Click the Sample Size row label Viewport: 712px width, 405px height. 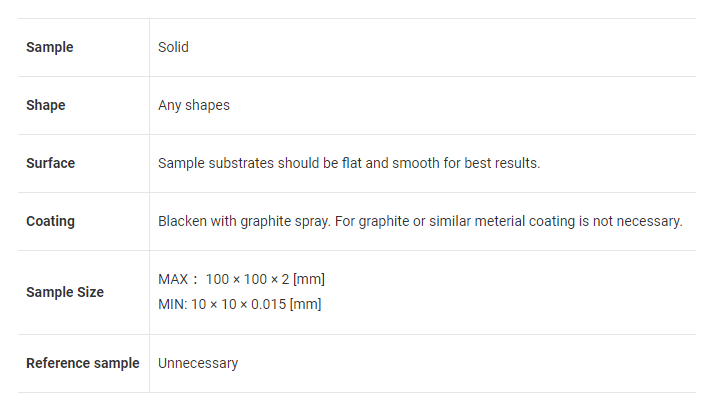(x=65, y=292)
